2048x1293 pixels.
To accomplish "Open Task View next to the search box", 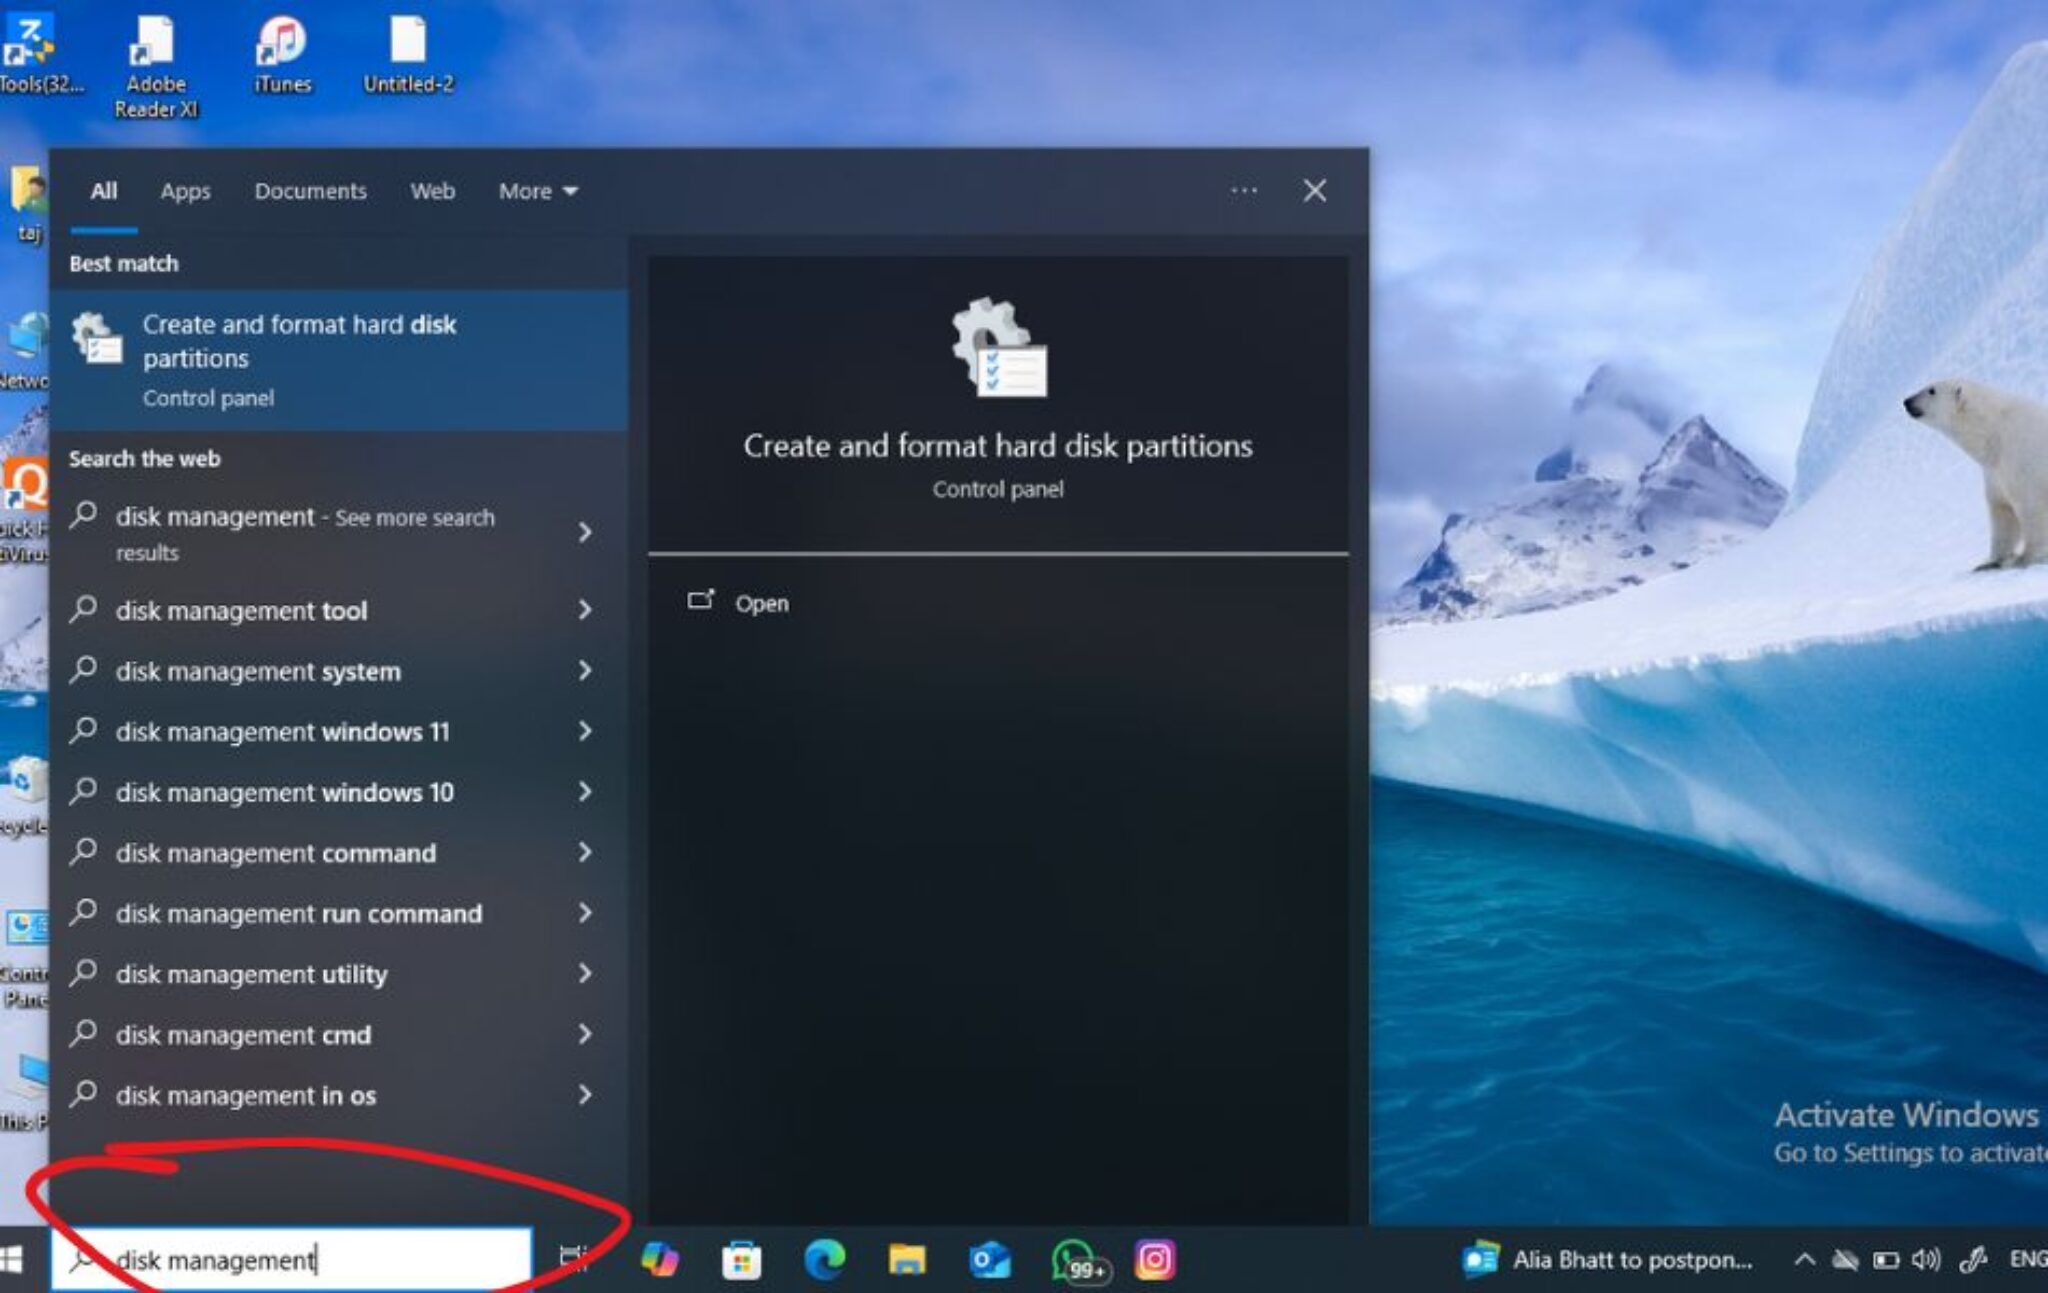I will pos(571,1258).
